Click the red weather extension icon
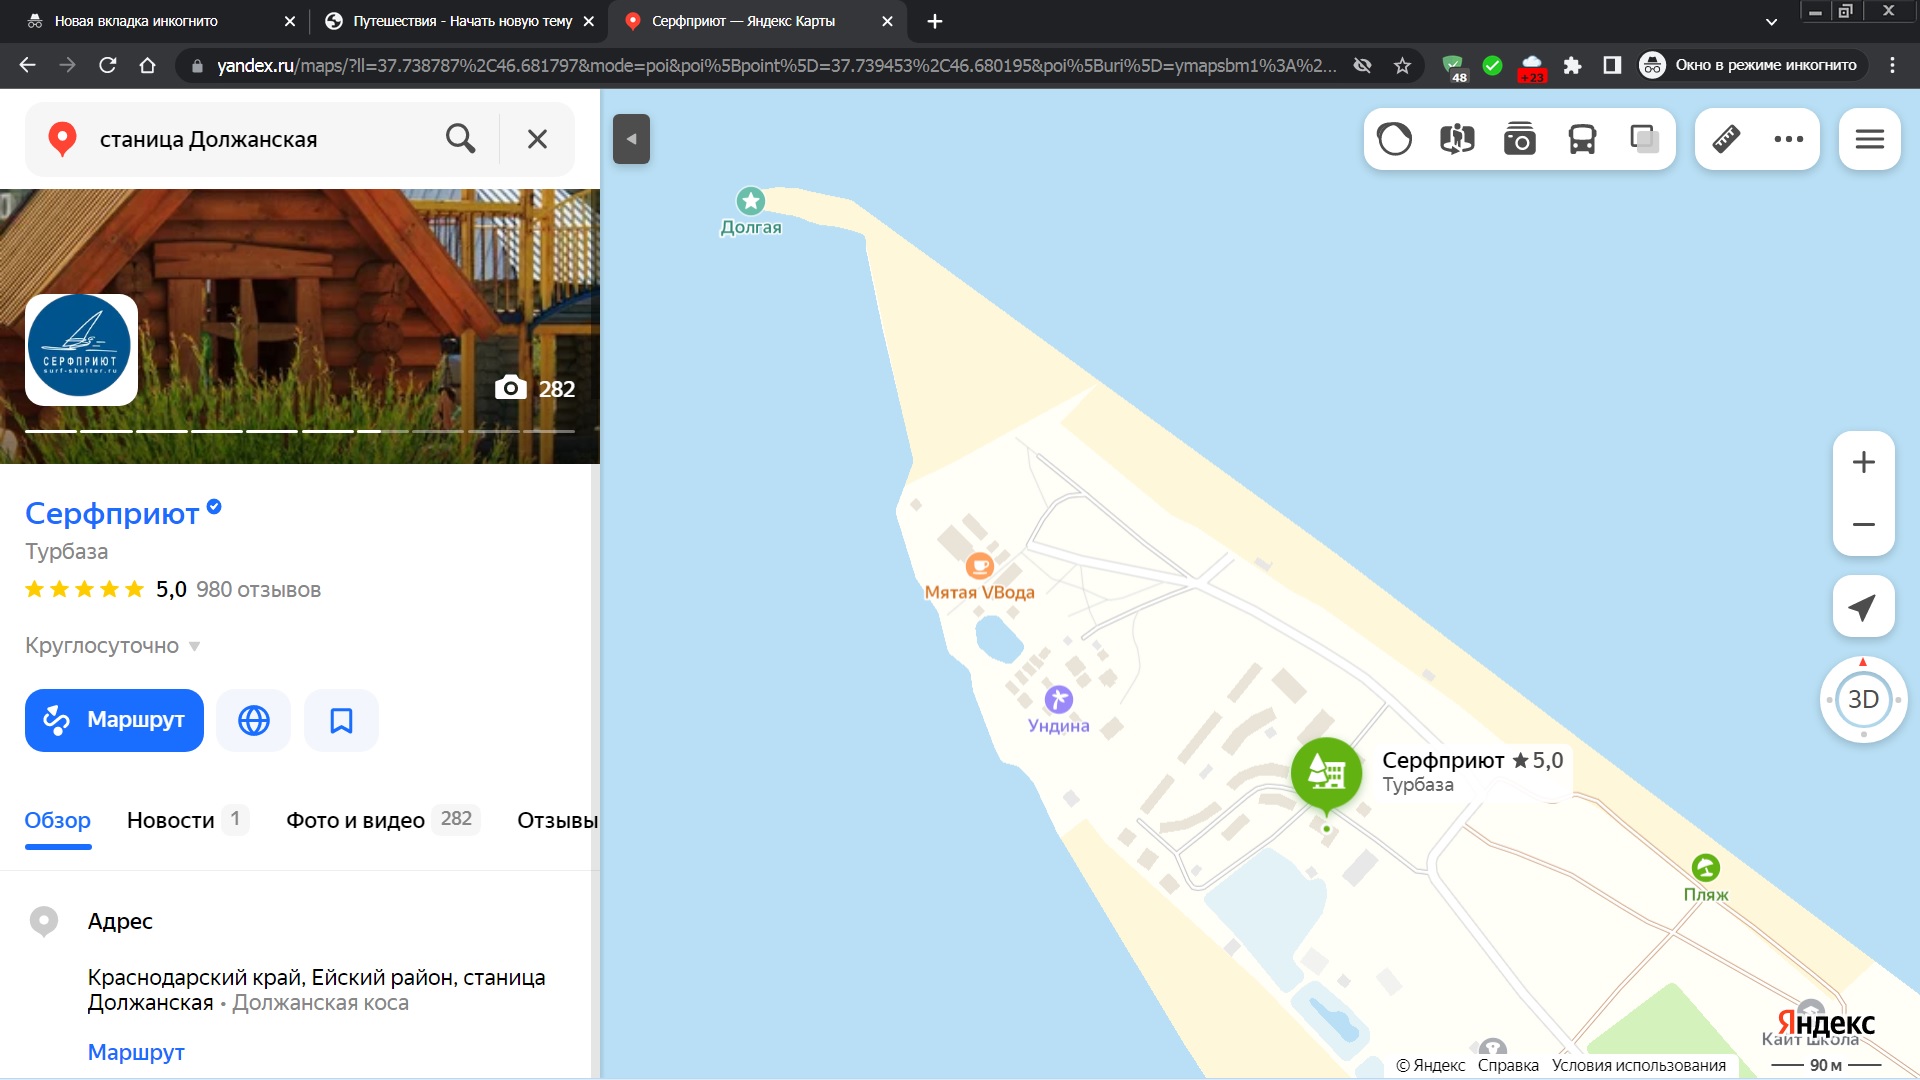This screenshot has height=1080, width=1920. 1532,67
